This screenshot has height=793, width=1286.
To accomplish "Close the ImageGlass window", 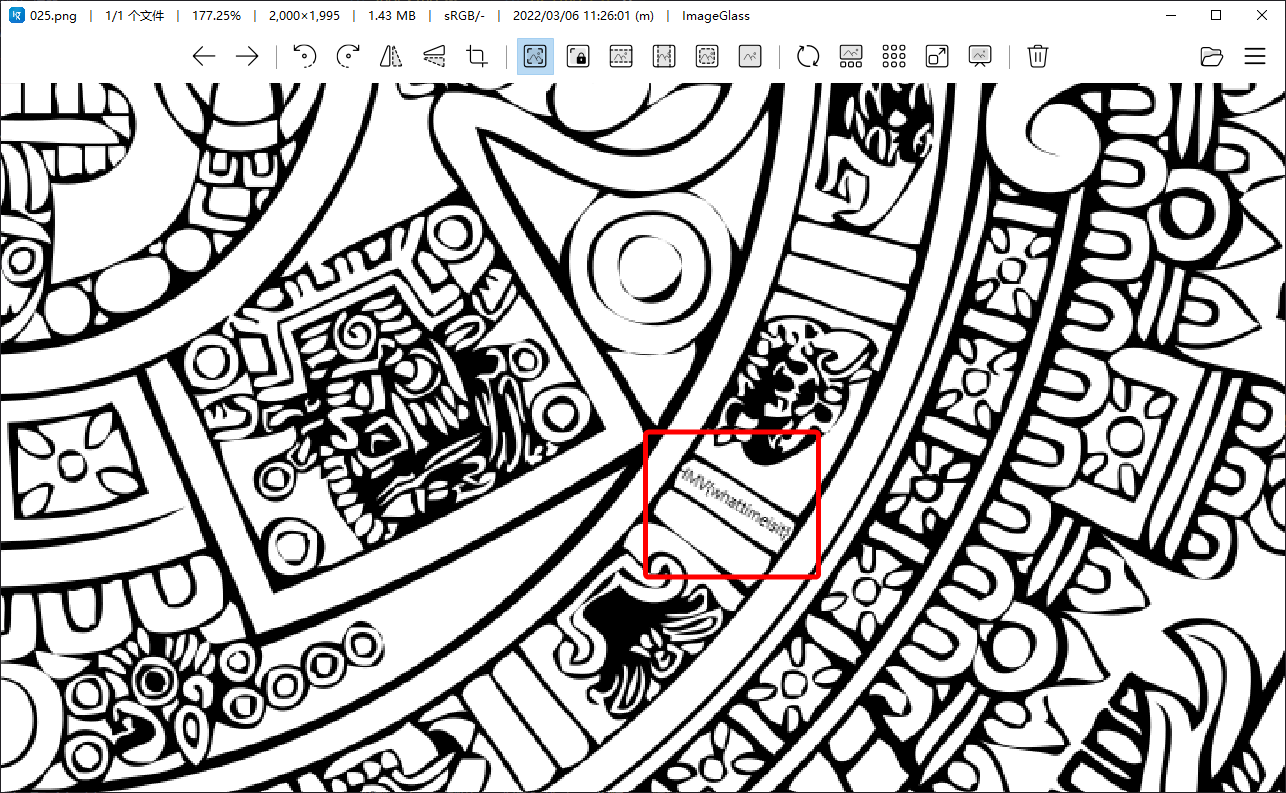I will click(1262, 15).
